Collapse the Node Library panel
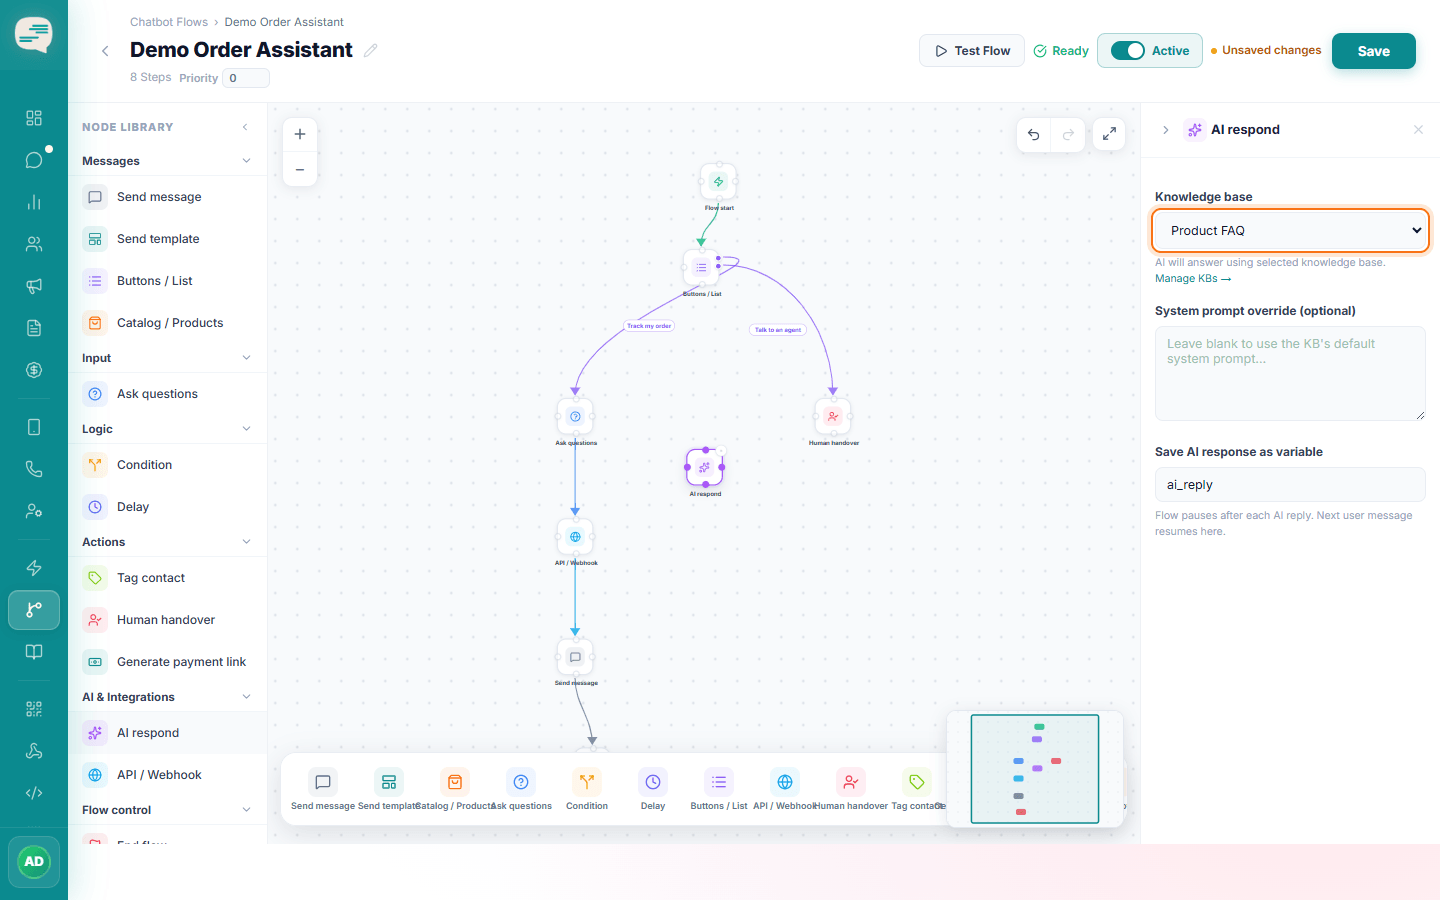This screenshot has height=900, width=1440. click(x=246, y=127)
